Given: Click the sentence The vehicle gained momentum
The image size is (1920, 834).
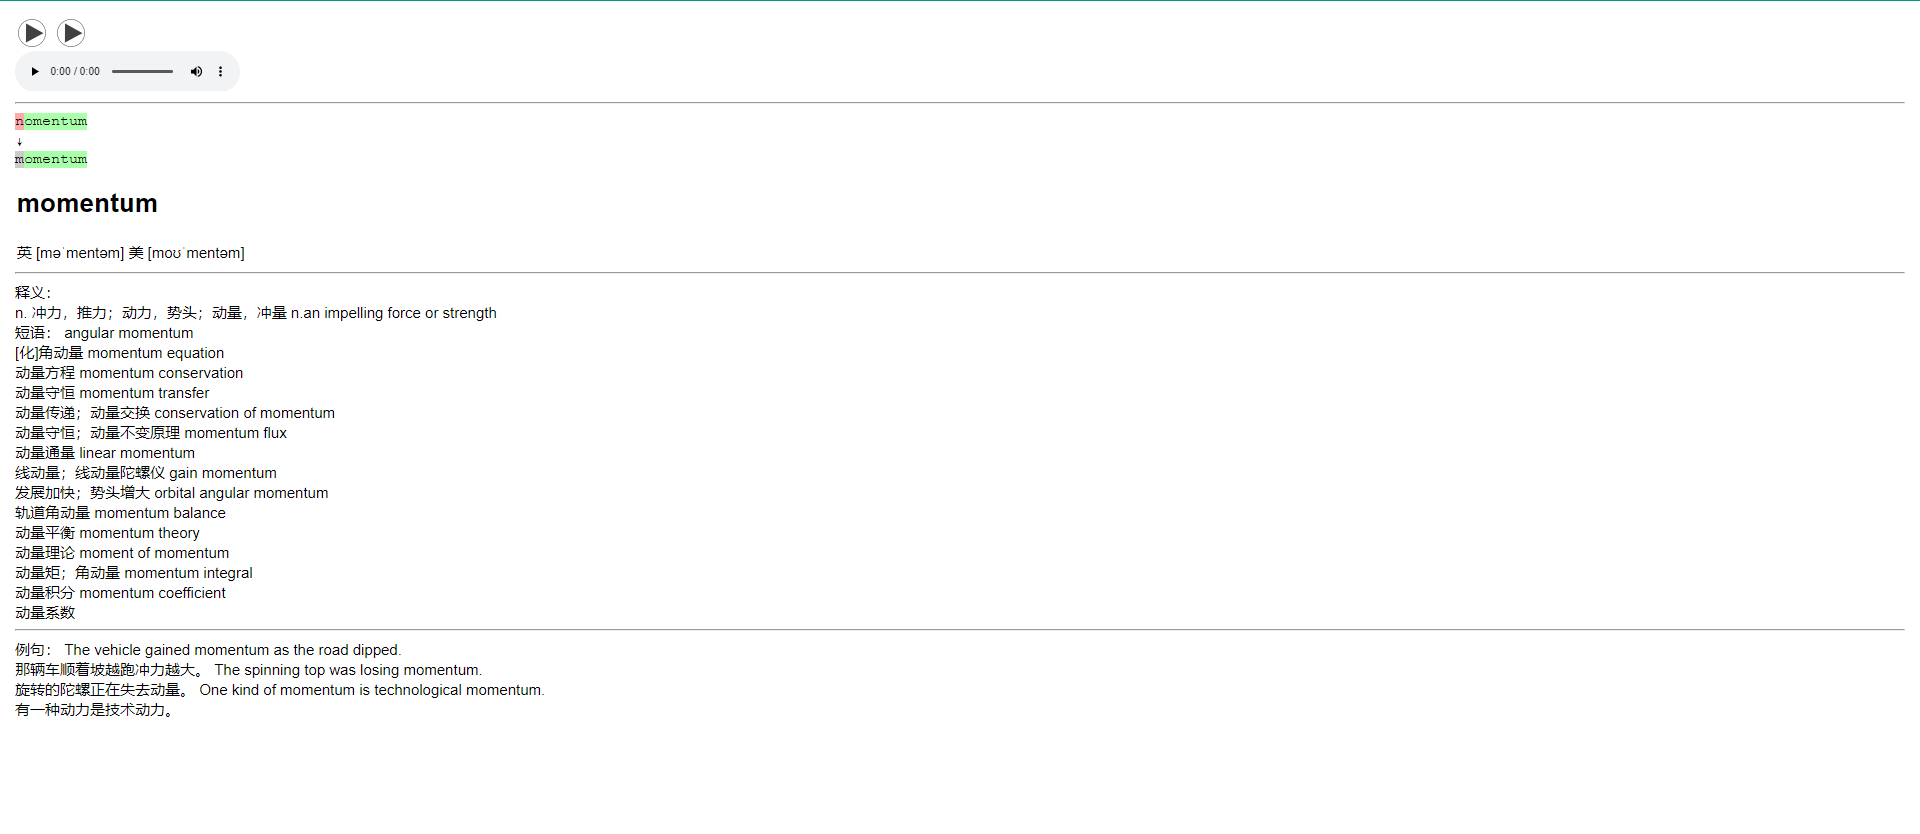Looking at the screenshot, I should (233, 650).
